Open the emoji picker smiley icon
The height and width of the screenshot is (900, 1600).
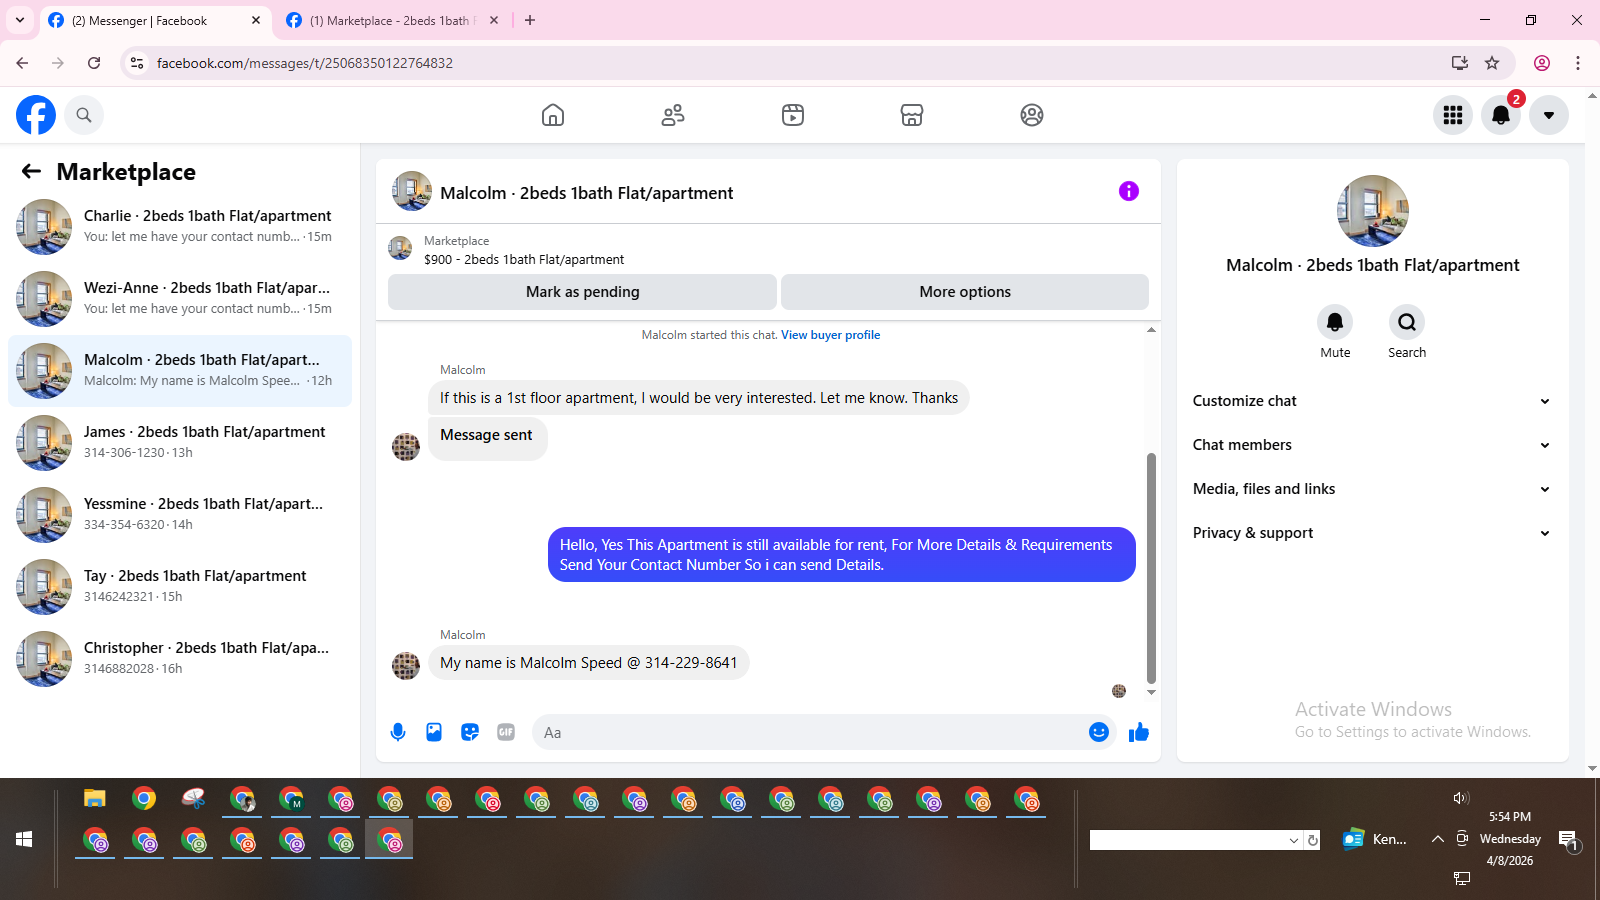point(1099,732)
